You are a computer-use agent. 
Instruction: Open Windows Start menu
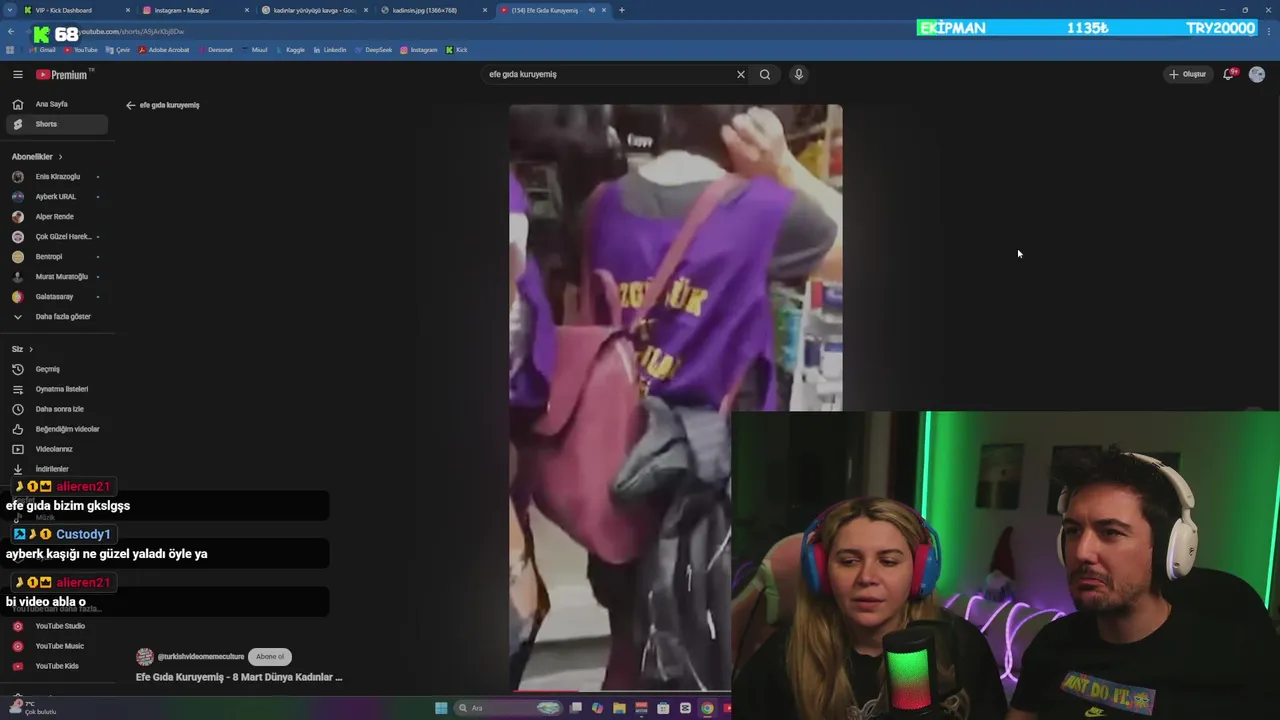pos(441,708)
